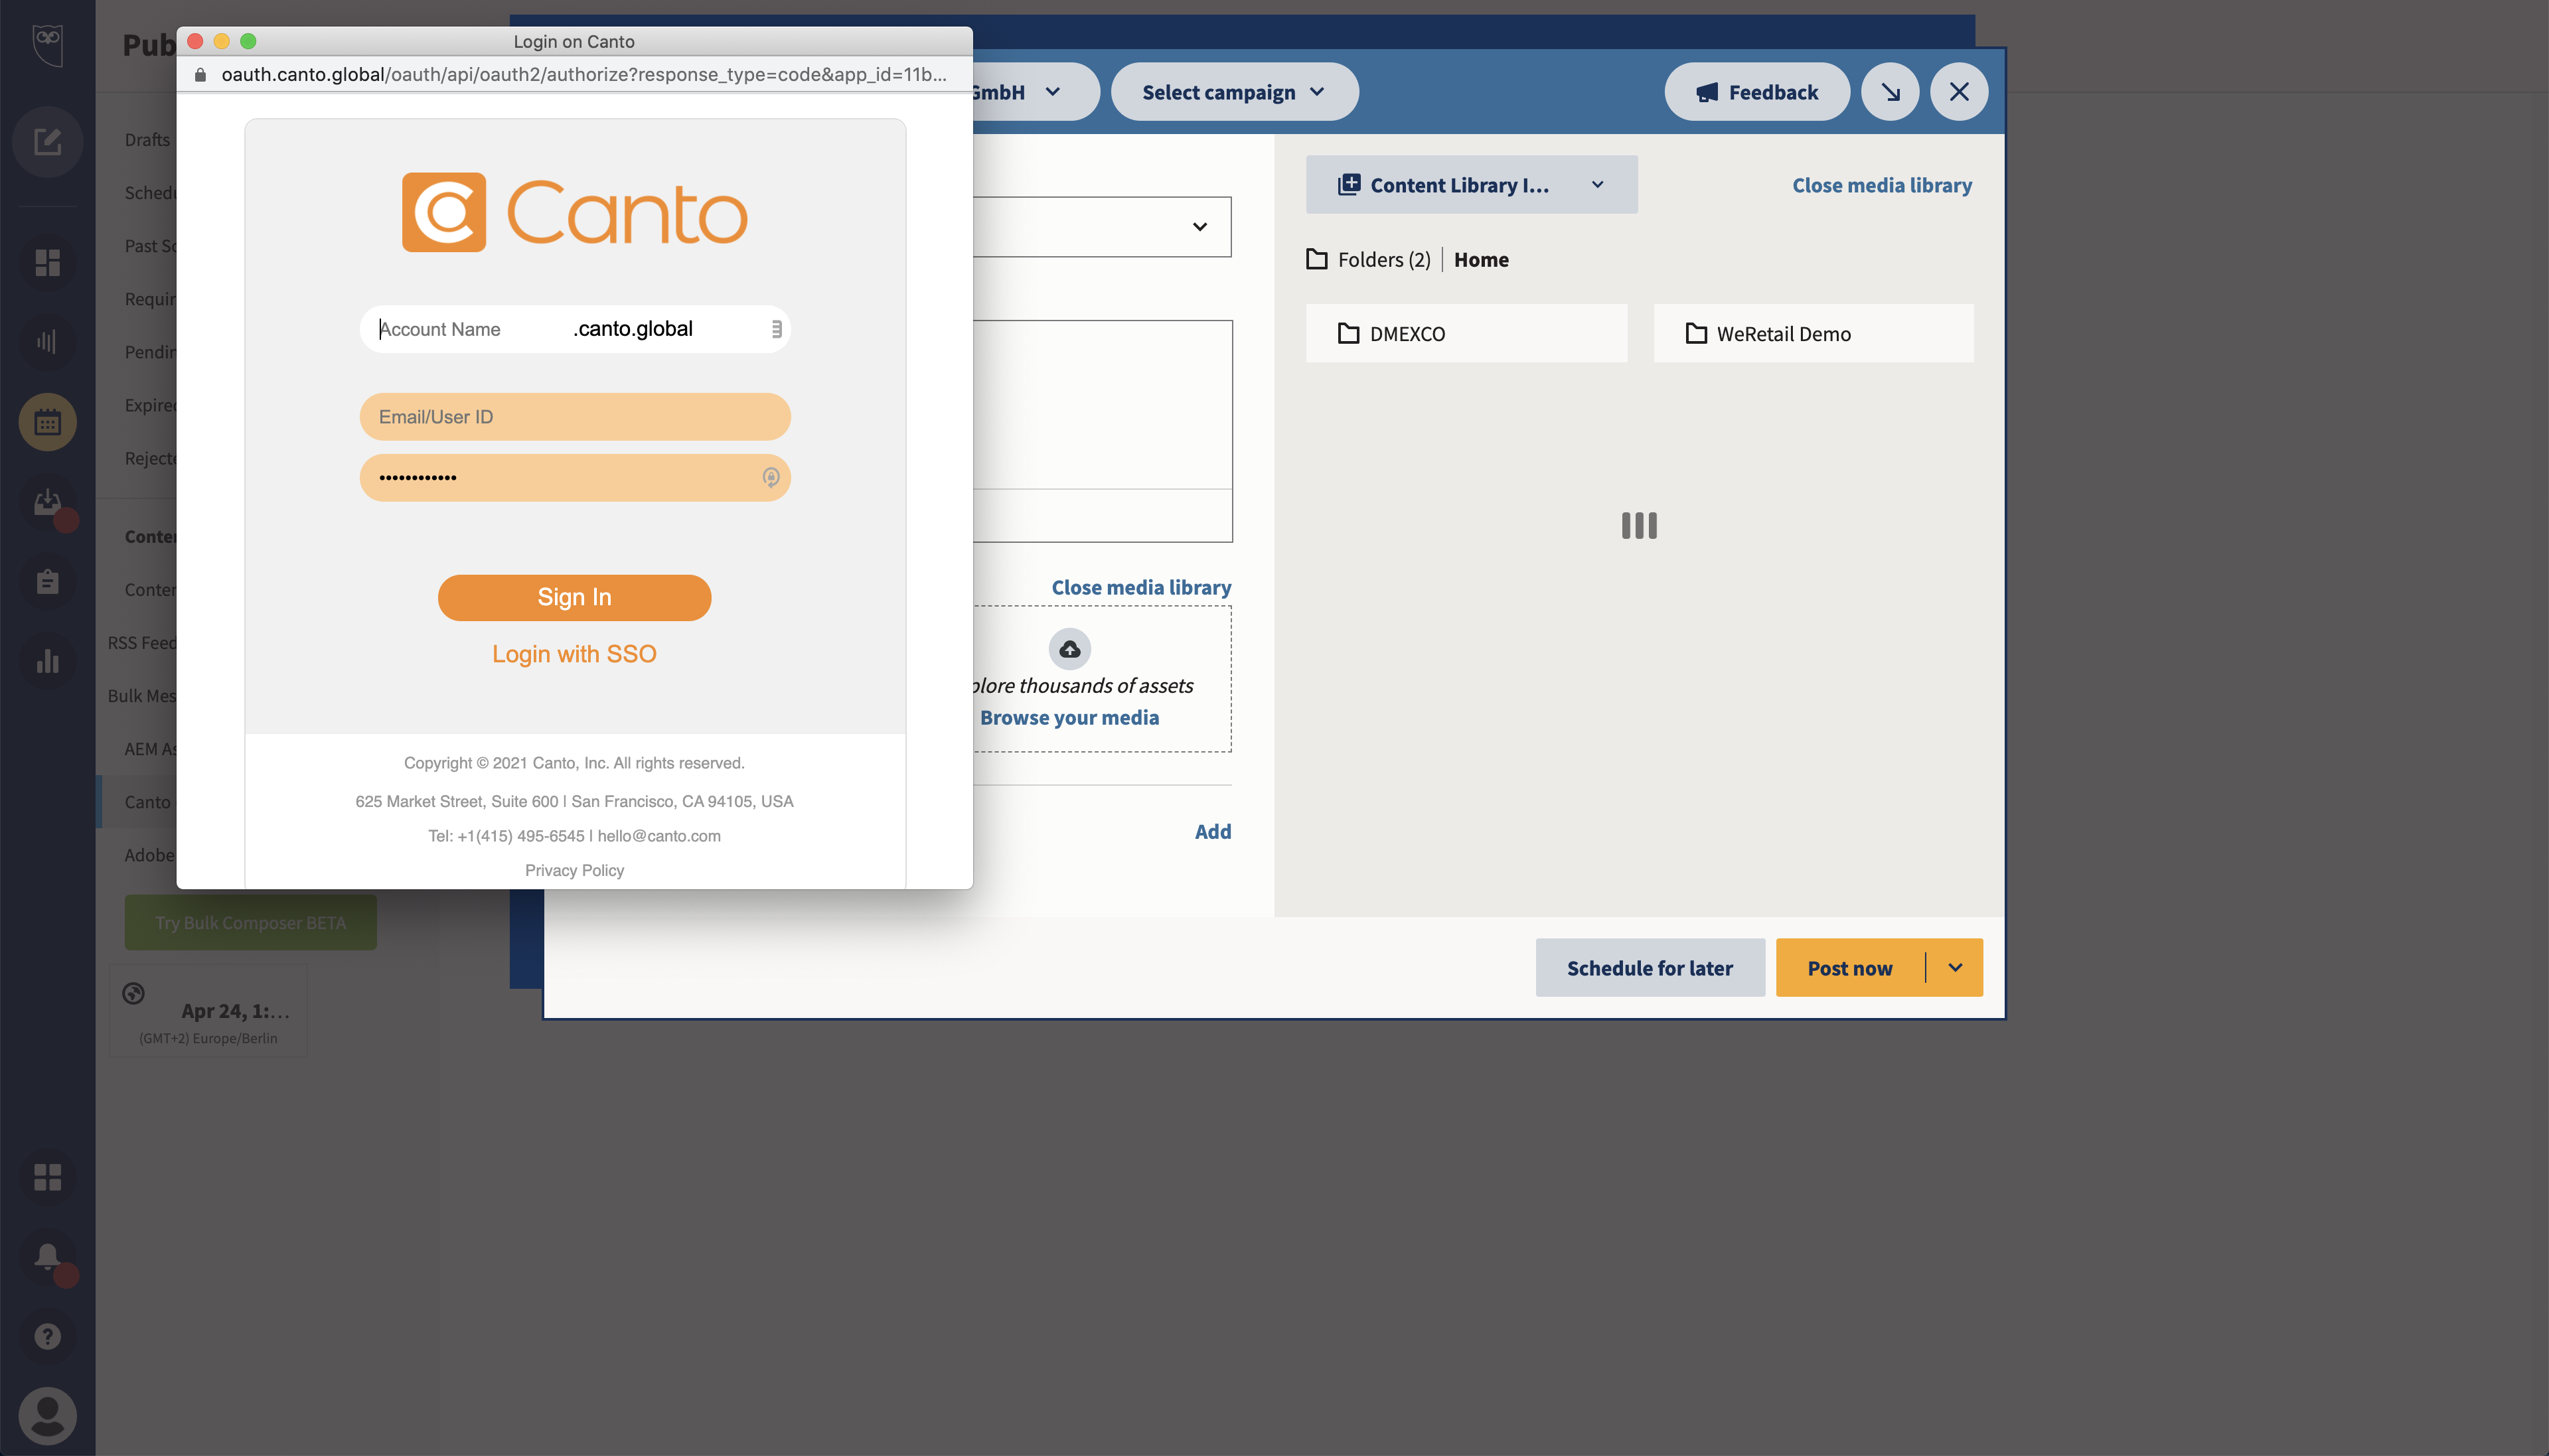2549x1456 pixels.
Task: Click the notifications bell icon
Action: pos(47,1256)
